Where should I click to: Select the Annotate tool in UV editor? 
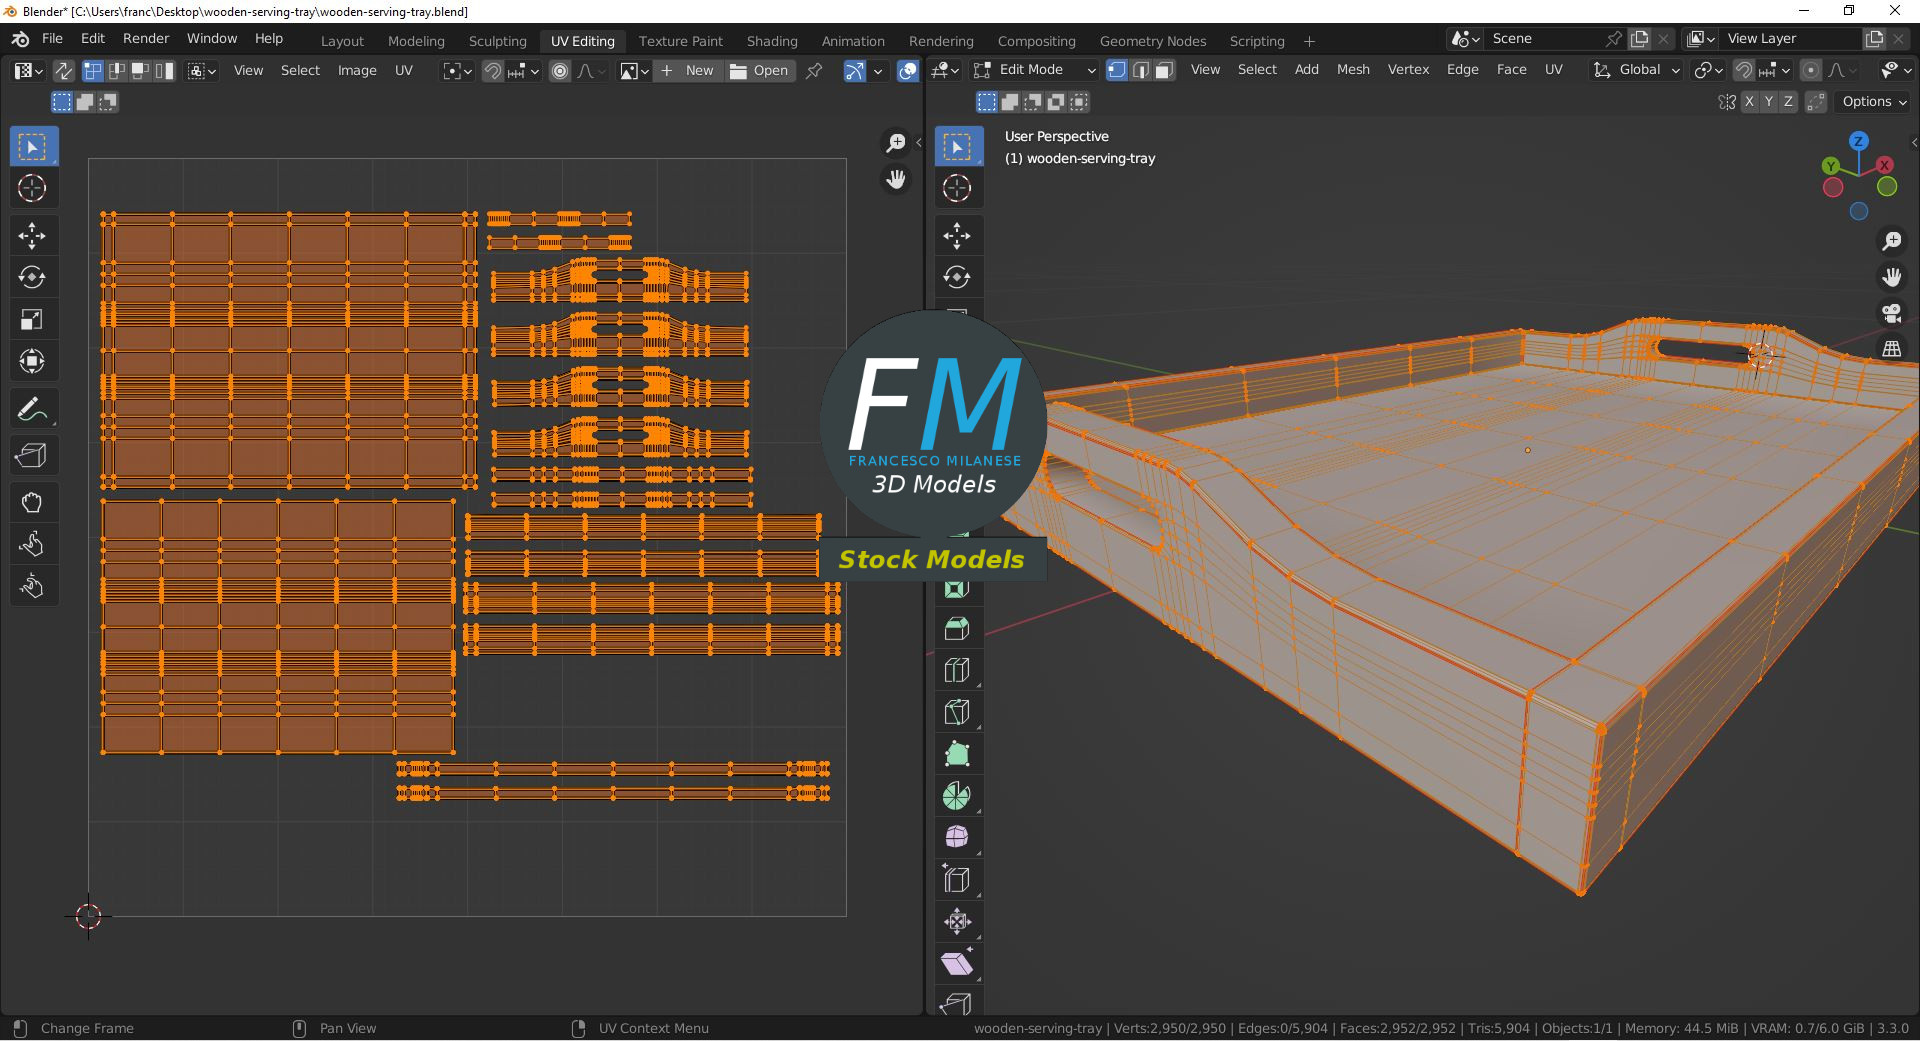[32, 410]
